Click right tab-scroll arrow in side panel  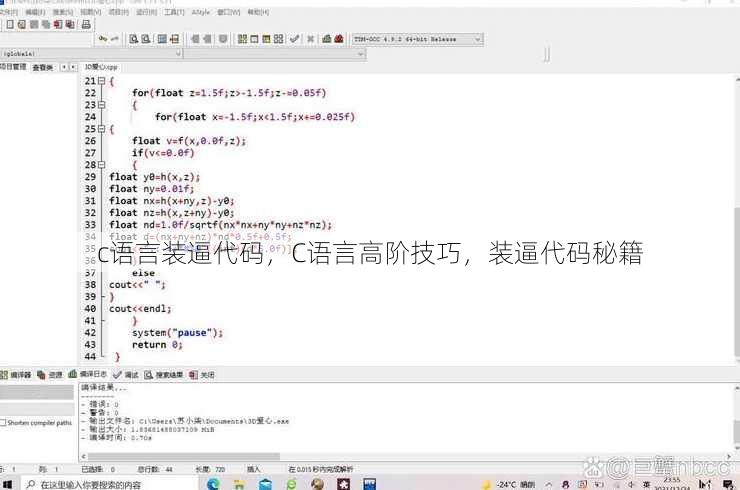[73, 67]
